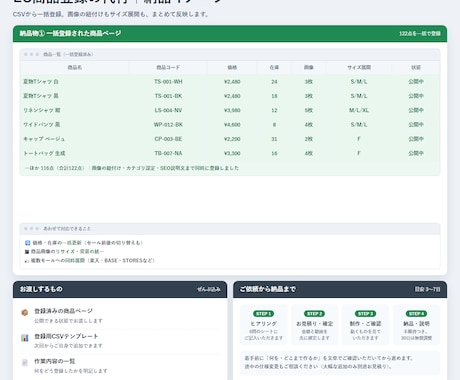Click the あわせて対応できること panel title
The image size is (460, 380).
67,229
